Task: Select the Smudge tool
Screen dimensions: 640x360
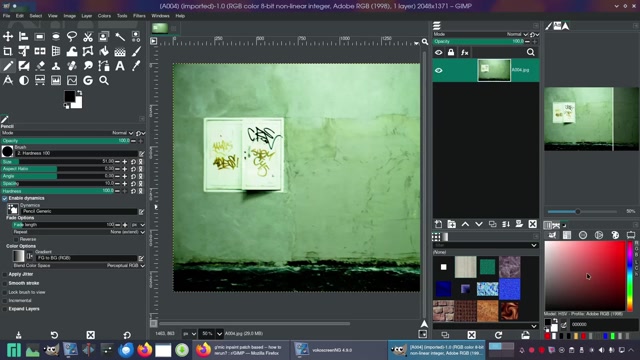Action: point(88,66)
